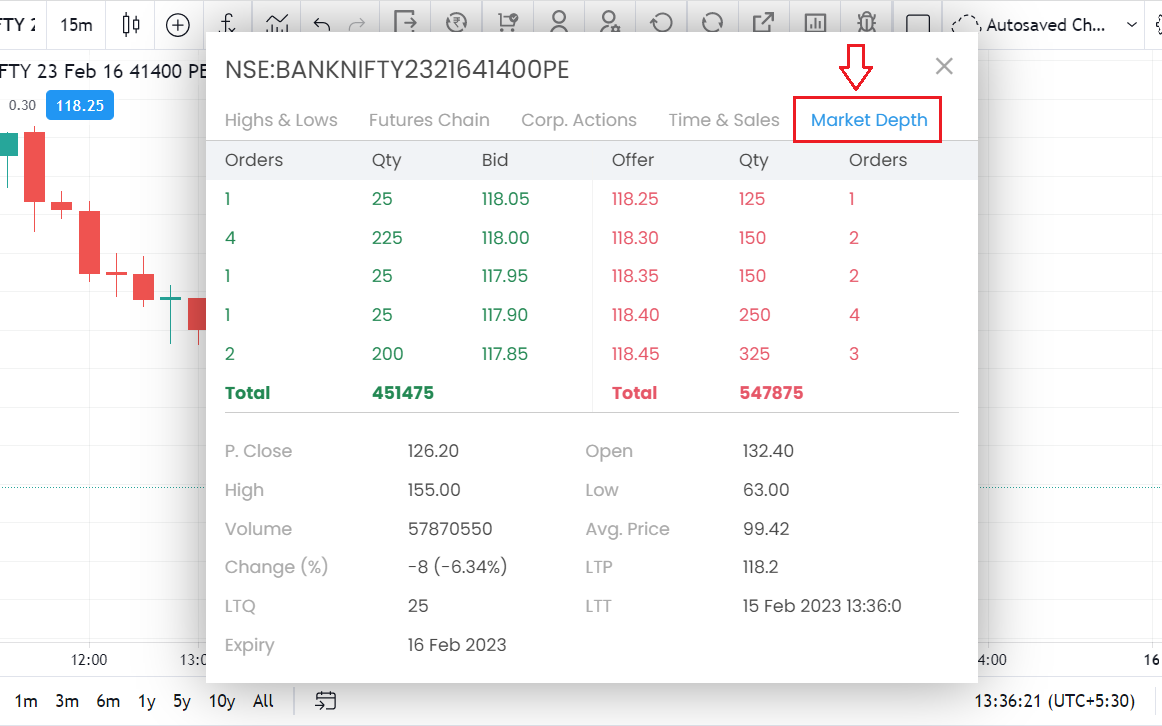Click the Low value 63.00
The height and width of the screenshot is (726, 1162).
pyautogui.click(x=766, y=490)
